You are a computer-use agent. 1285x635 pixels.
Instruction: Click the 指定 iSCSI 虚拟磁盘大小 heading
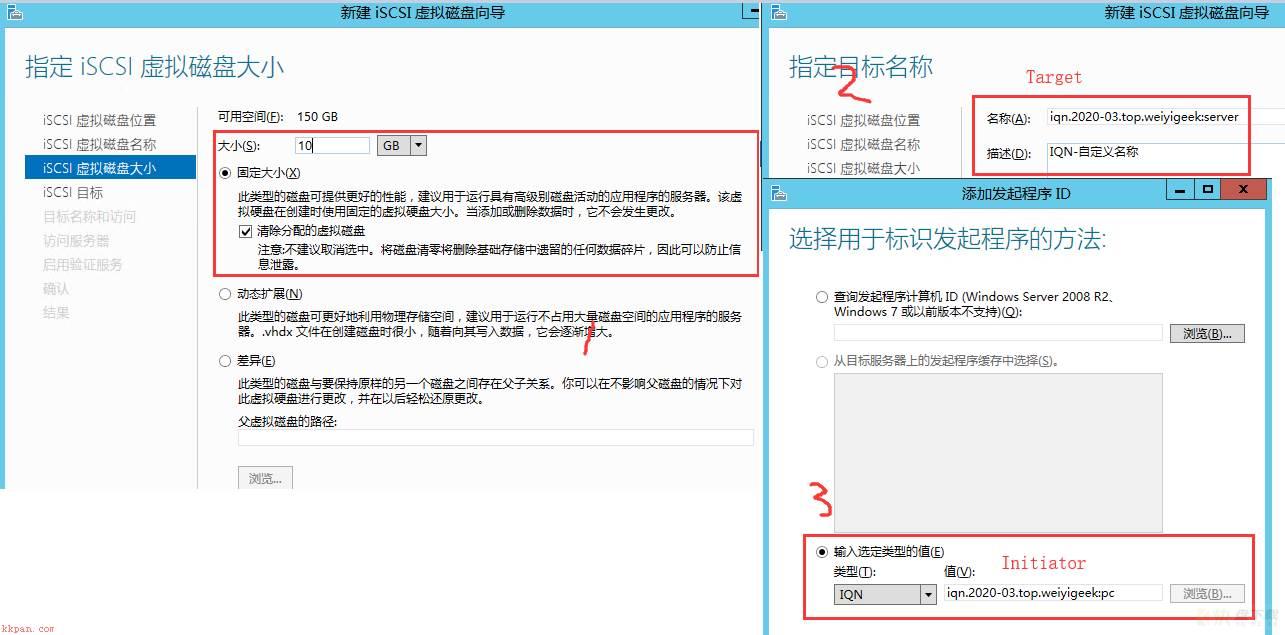[154, 67]
